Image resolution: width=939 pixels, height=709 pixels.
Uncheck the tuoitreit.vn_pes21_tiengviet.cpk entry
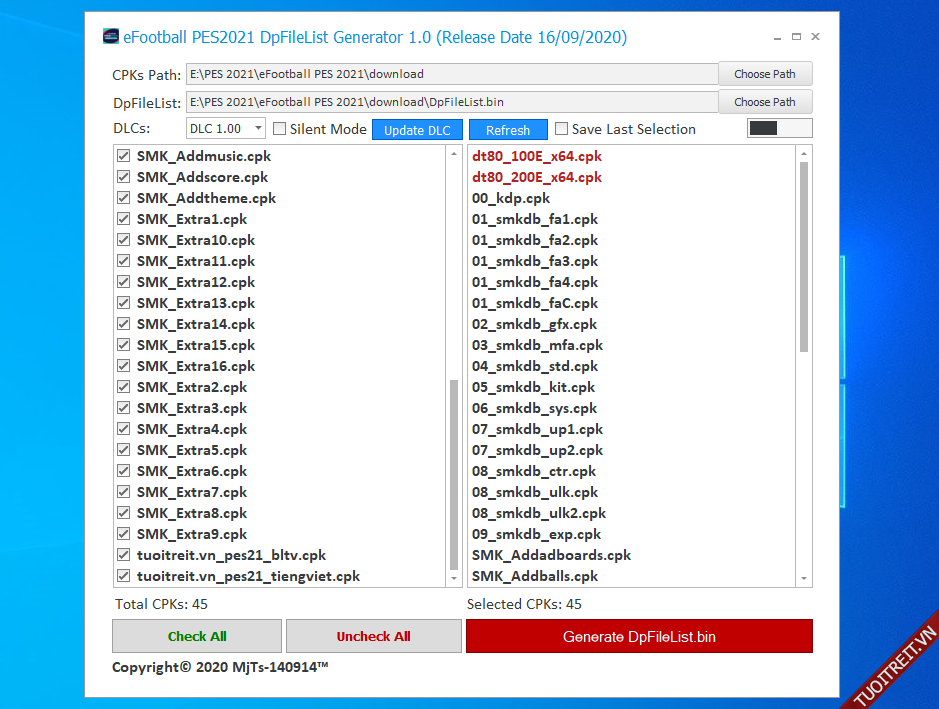coord(124,576)
